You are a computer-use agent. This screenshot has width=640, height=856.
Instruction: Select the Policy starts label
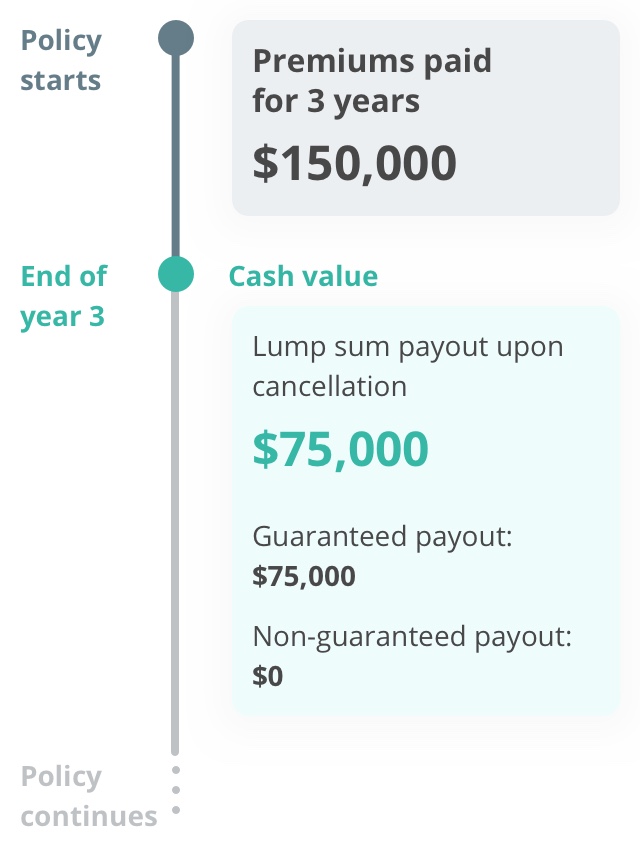click(61, 60)
